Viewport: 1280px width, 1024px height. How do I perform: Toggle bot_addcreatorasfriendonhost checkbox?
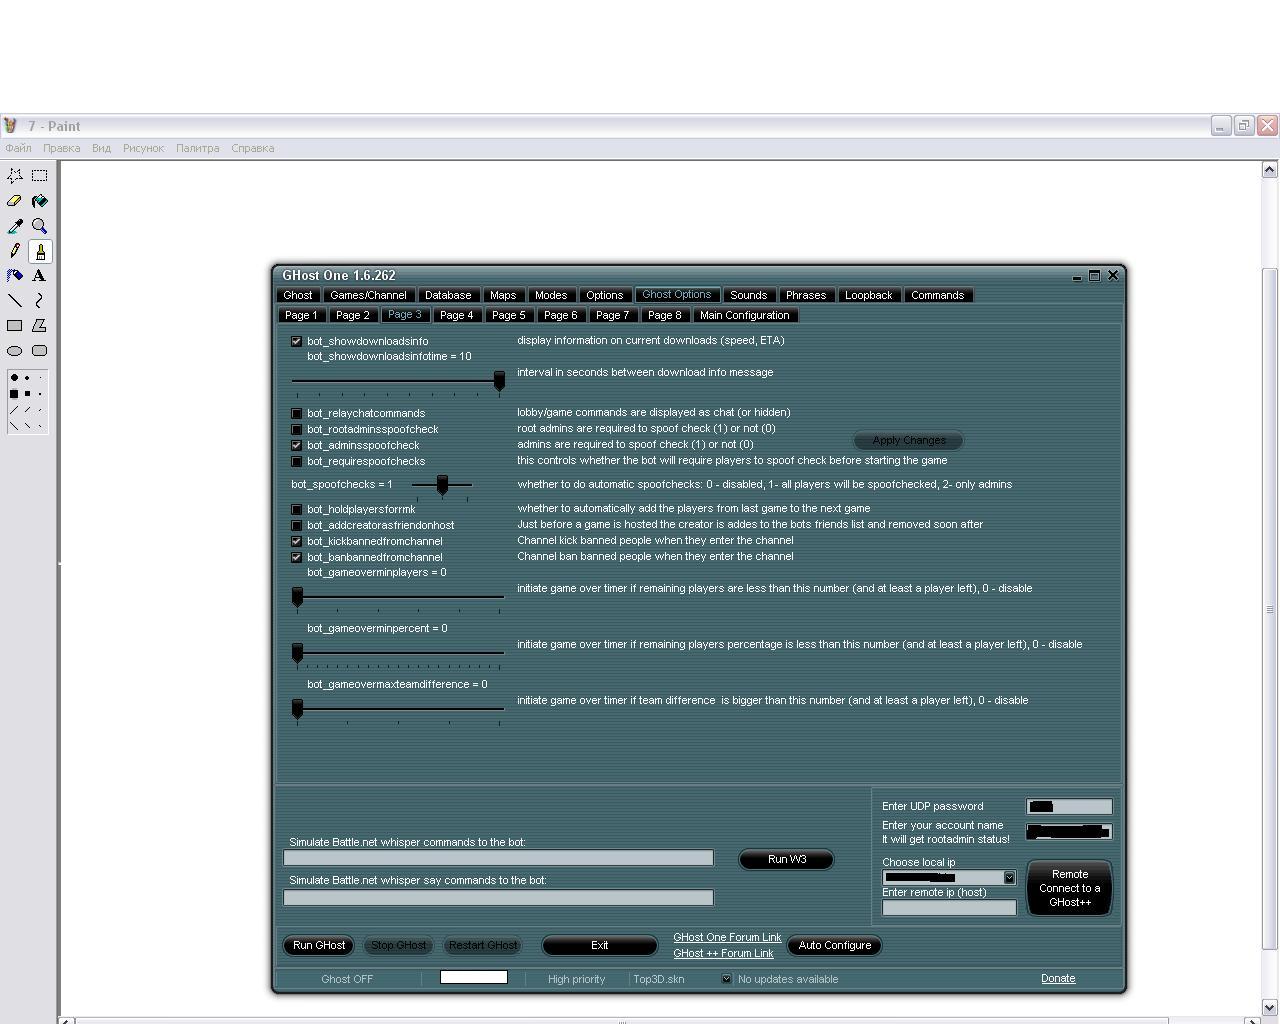pos(296,525)
